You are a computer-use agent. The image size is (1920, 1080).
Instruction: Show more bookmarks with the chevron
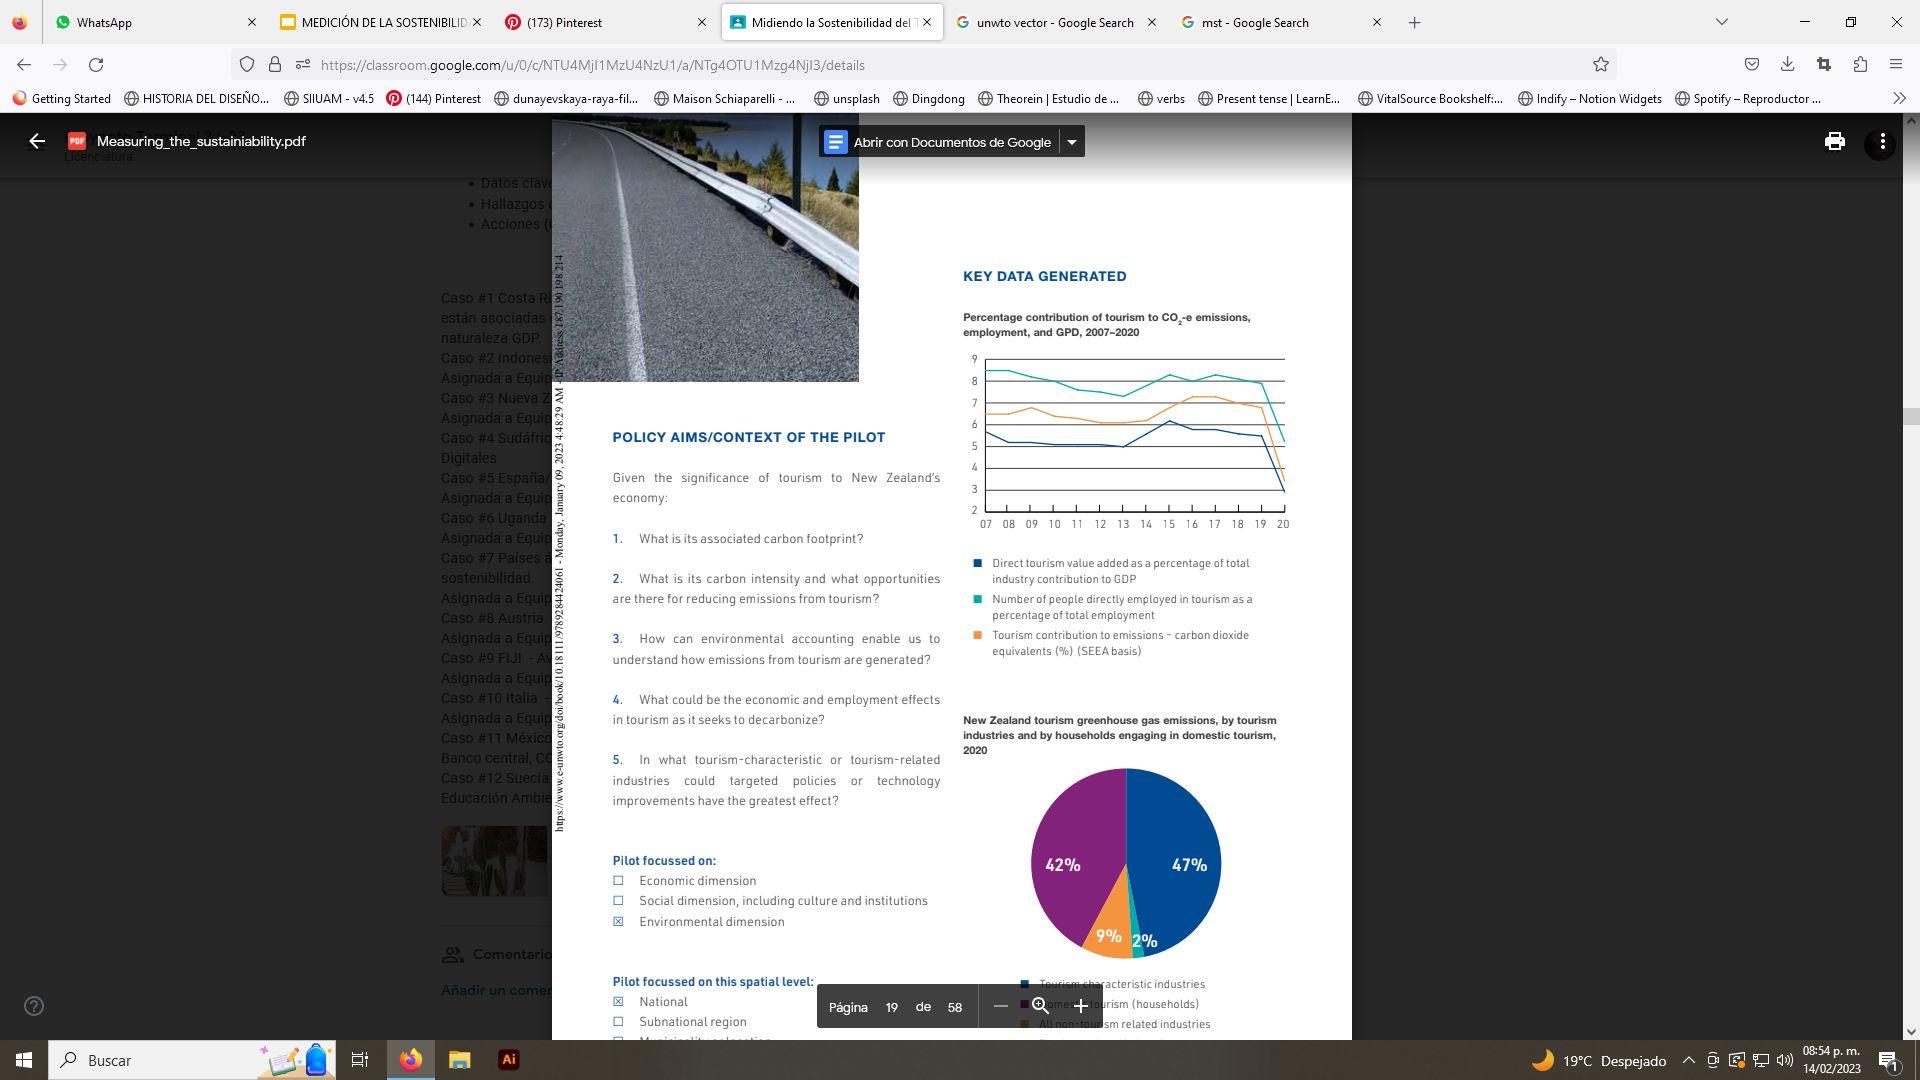point(1899,98)
